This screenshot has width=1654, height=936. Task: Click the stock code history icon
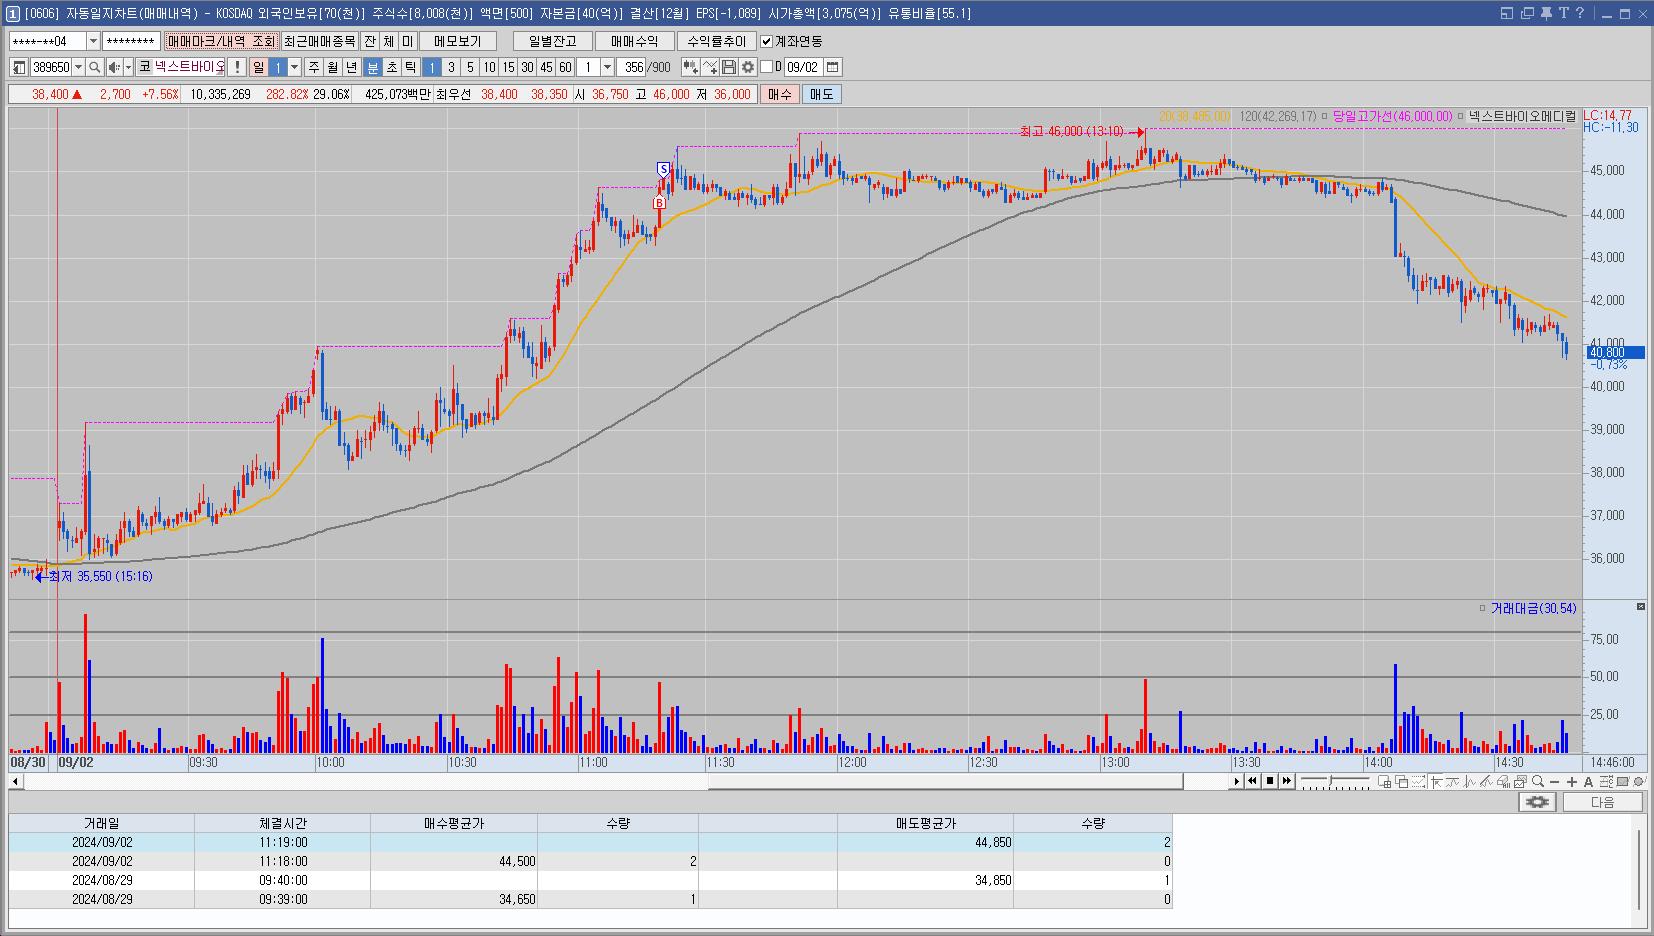19,67
